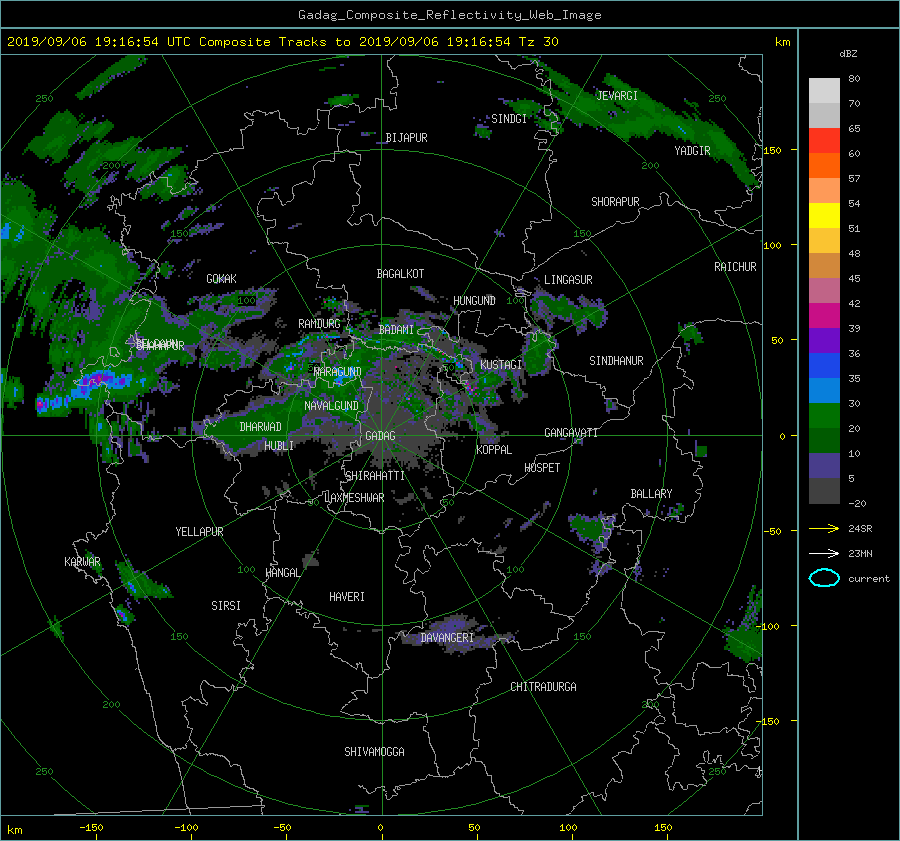Click the white 23MN track arrow icon
Screen dimensions: 900x841
(x=824, y=553)
